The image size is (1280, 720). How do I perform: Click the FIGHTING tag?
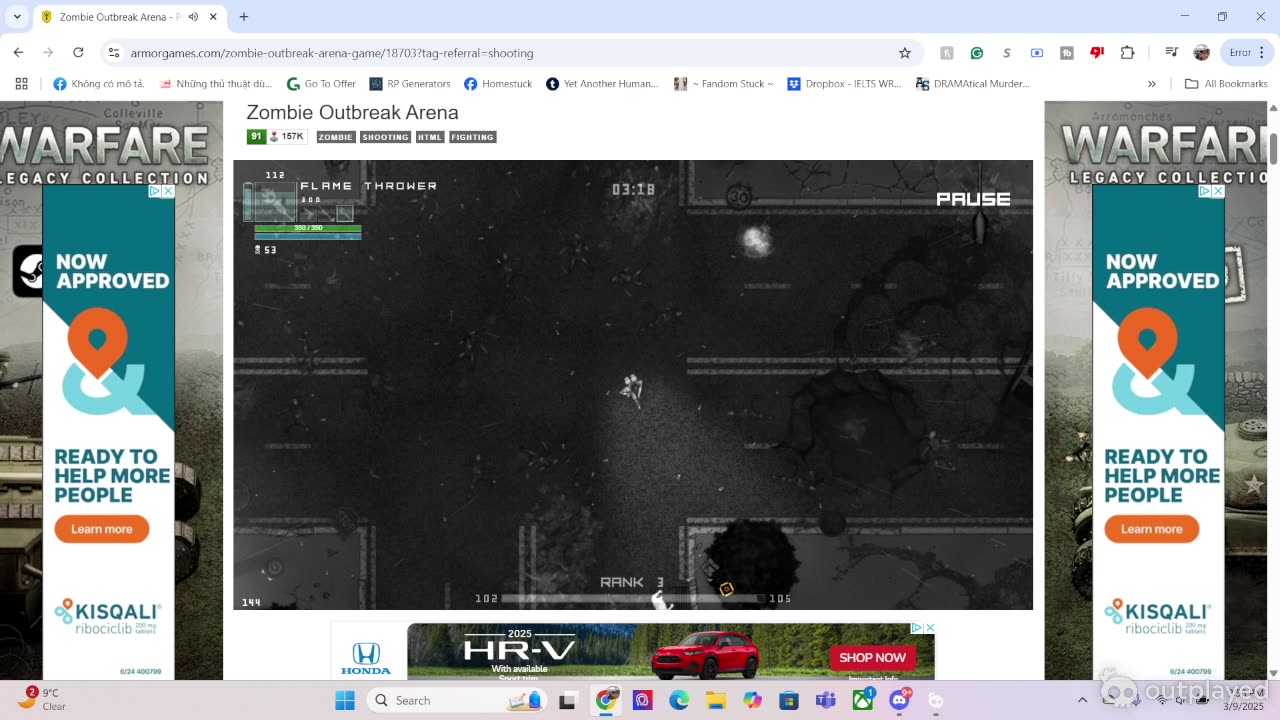[472, 137]
